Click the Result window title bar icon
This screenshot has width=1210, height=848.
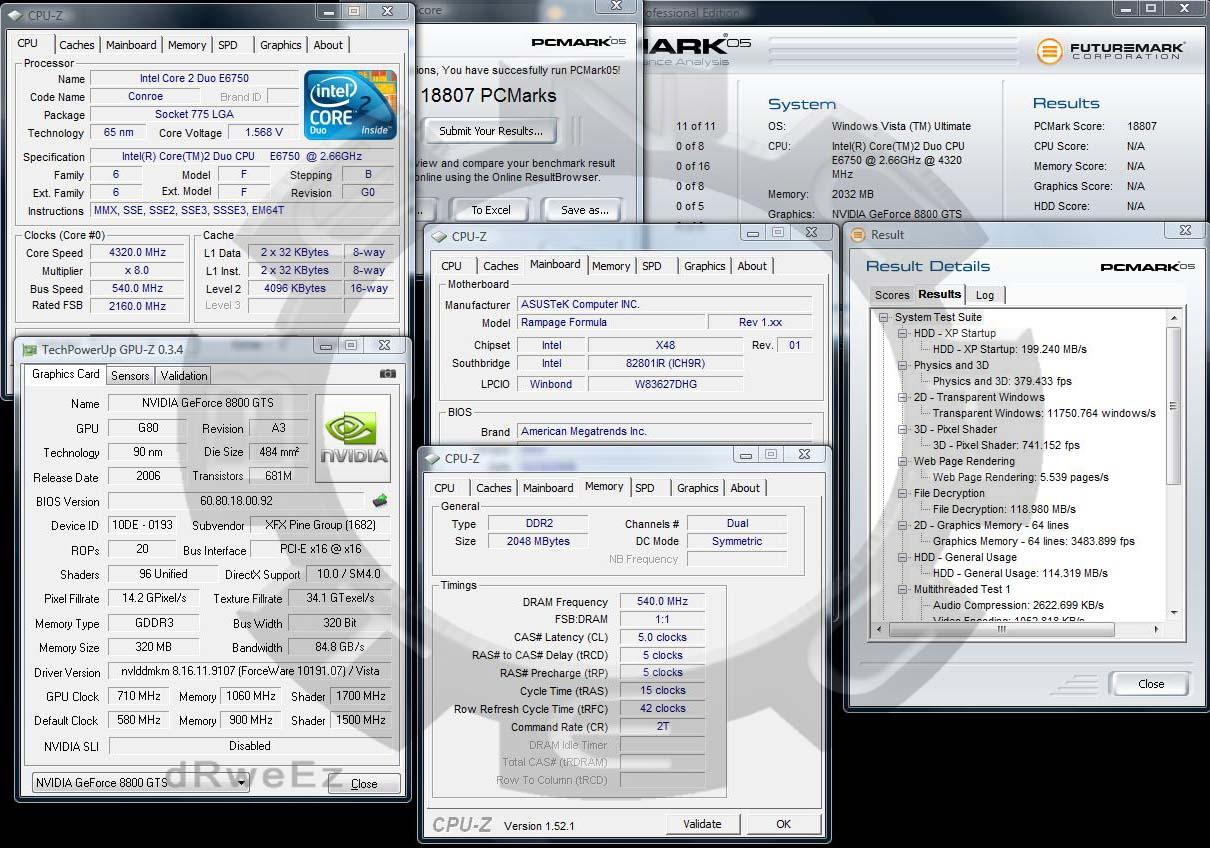coord(858,235)
